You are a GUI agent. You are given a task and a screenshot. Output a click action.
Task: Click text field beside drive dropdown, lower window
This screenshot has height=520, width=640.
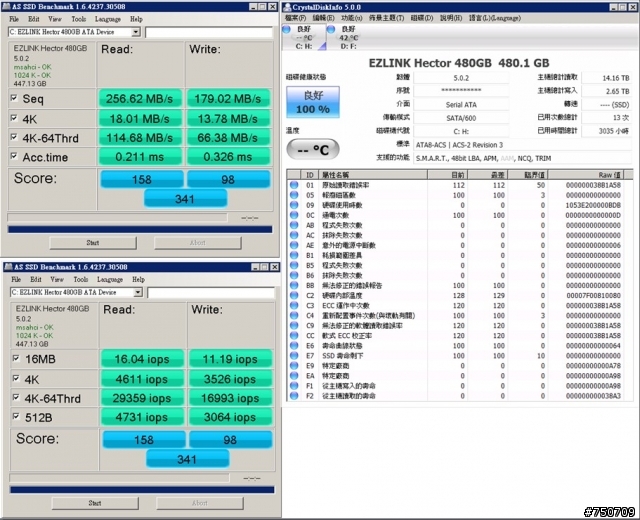tap(211, 293)
